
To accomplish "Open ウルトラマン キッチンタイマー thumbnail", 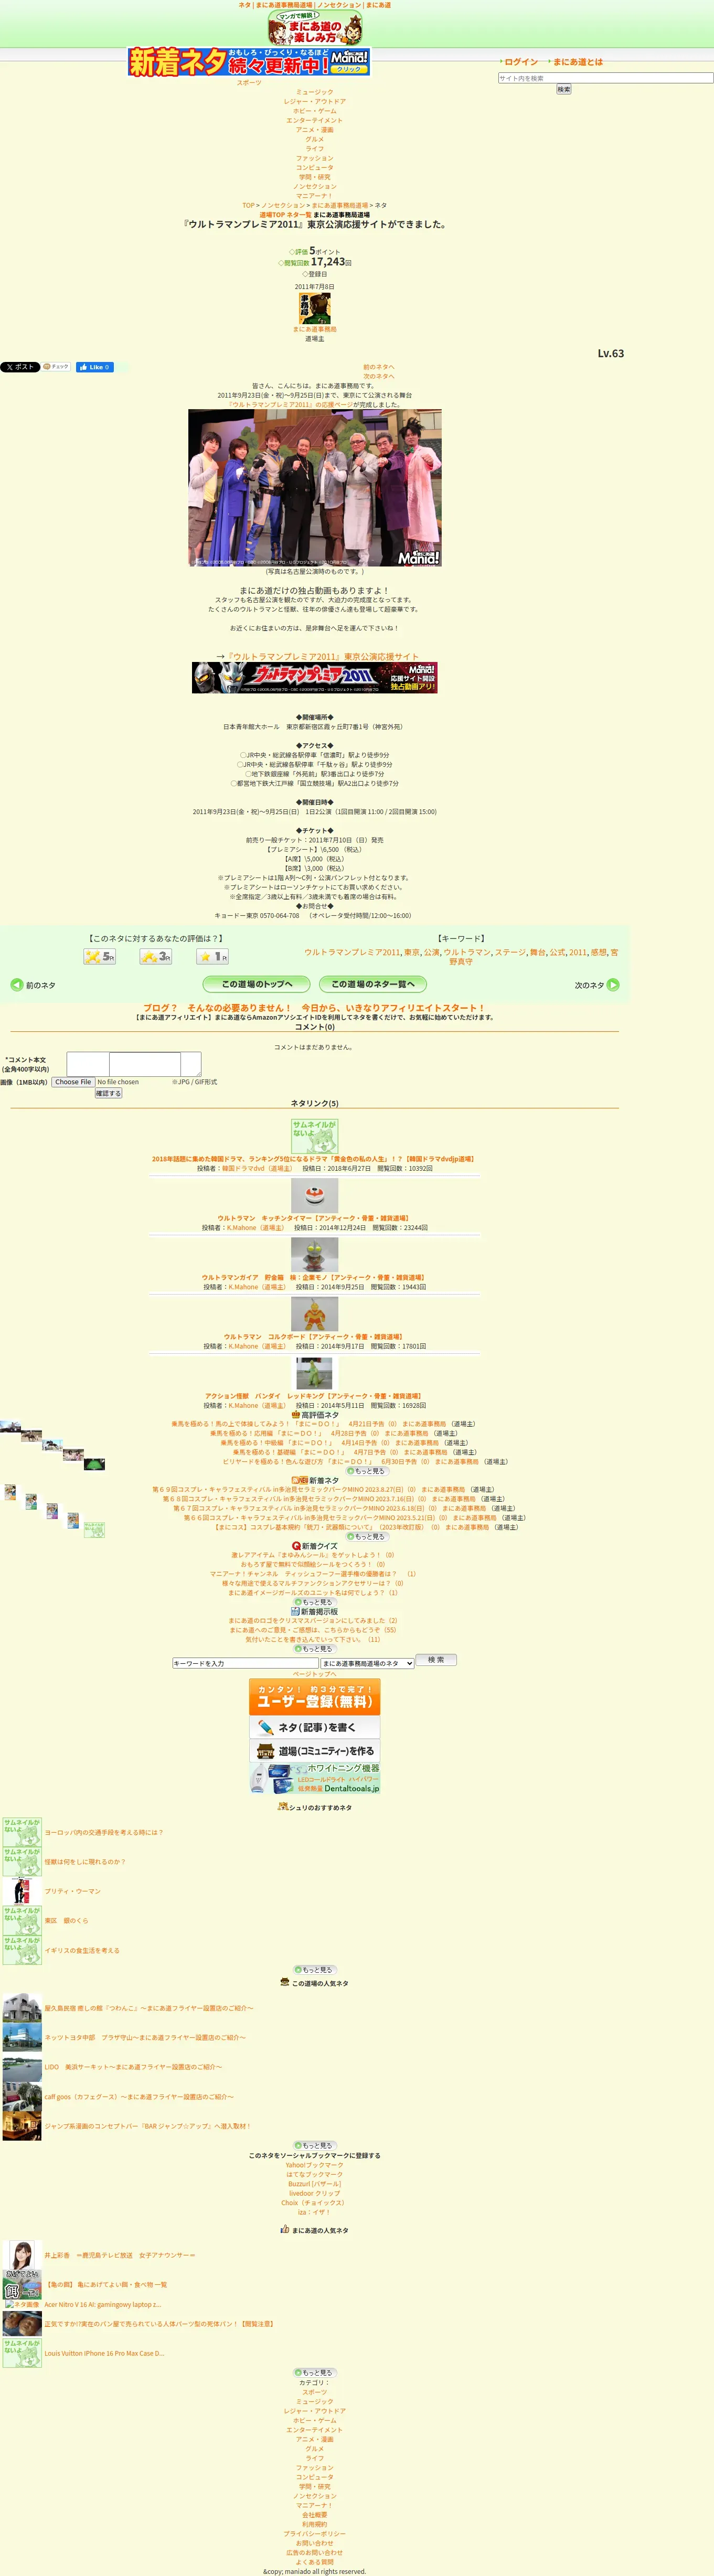I will (315, 1195).
